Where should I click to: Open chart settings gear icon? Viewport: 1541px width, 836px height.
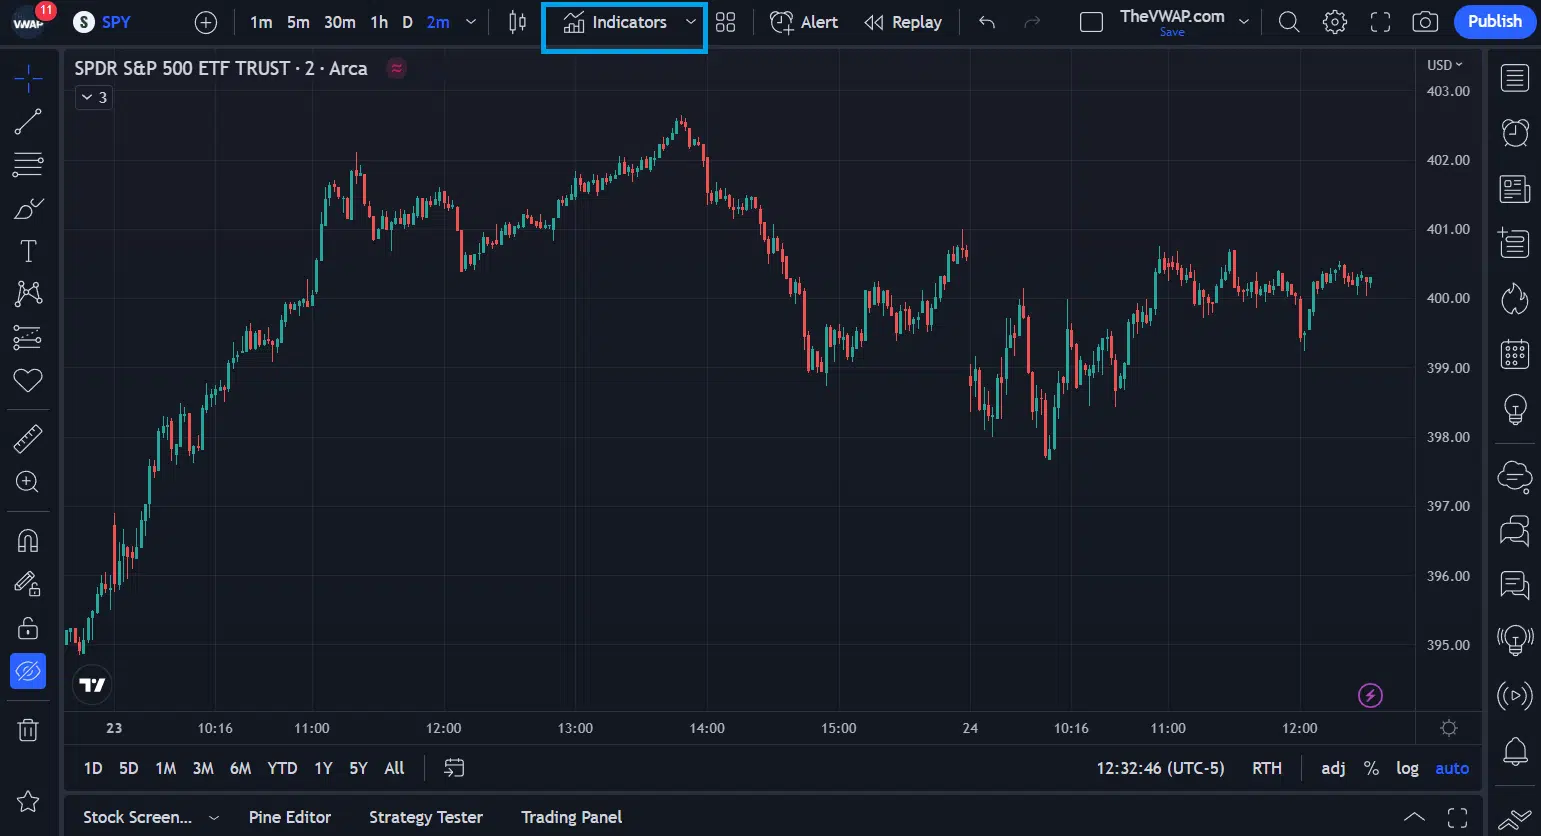(x=1335, y=22)
